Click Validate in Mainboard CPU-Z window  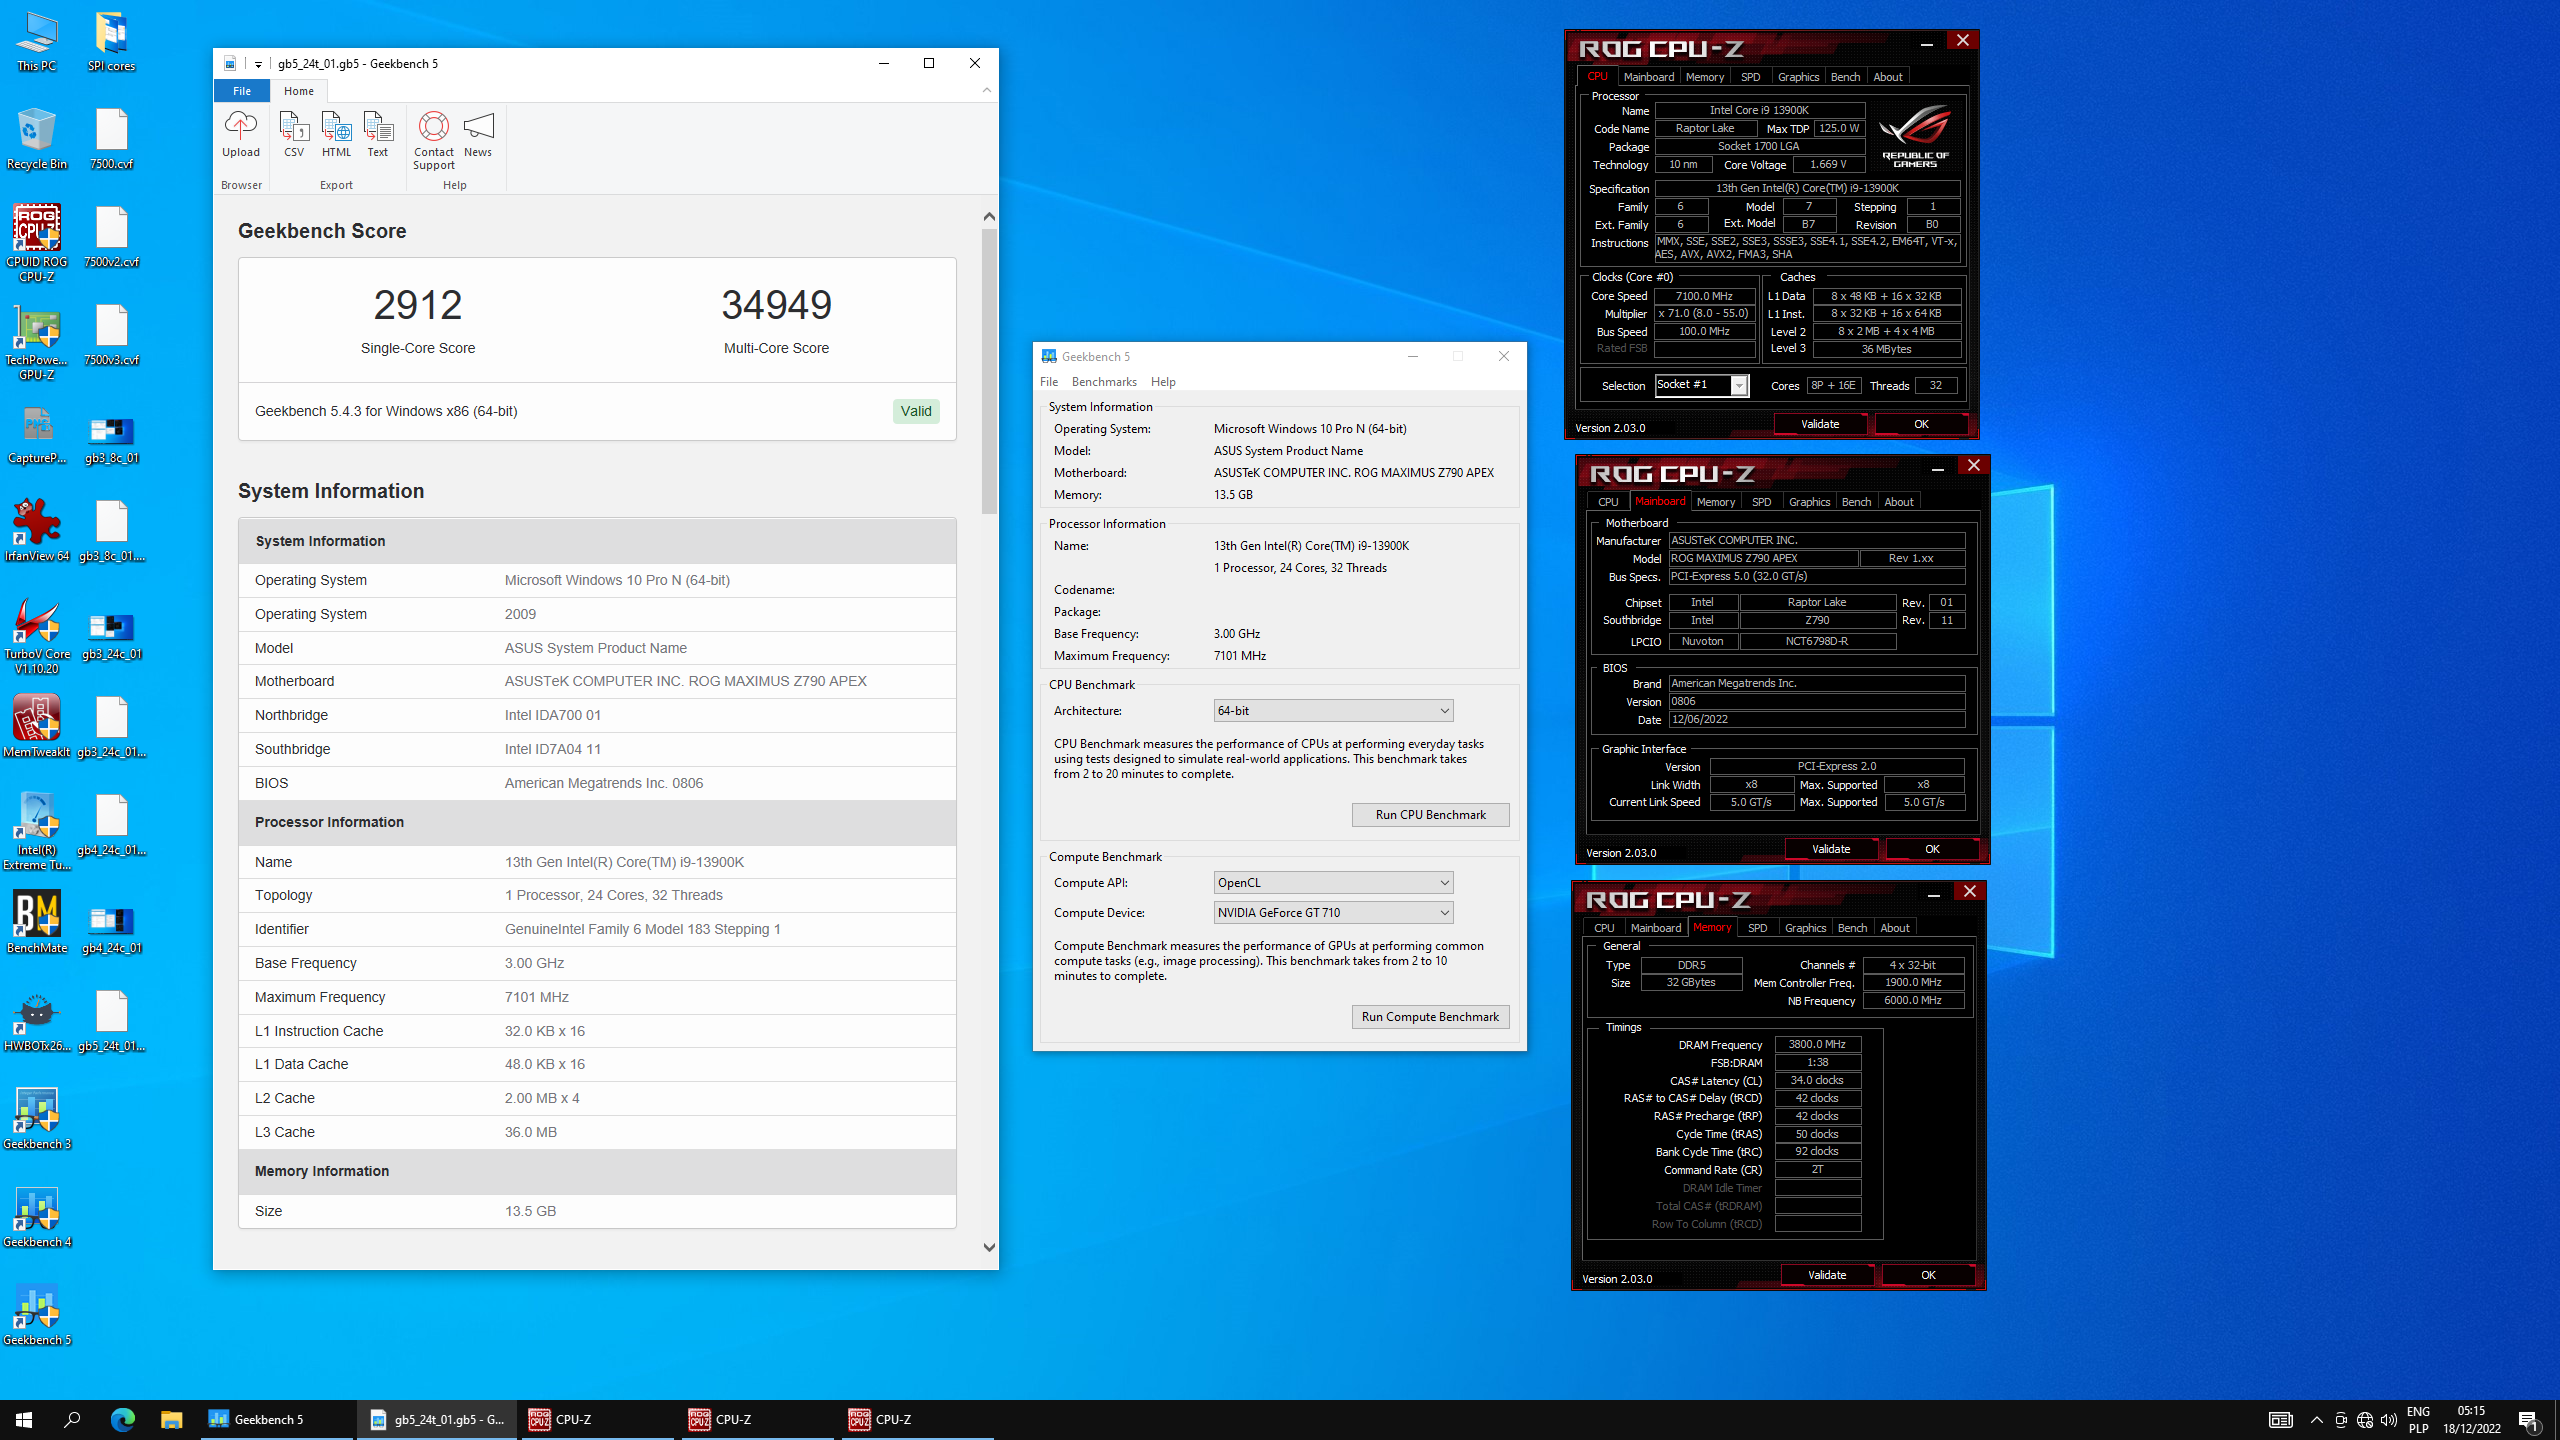1831,849
